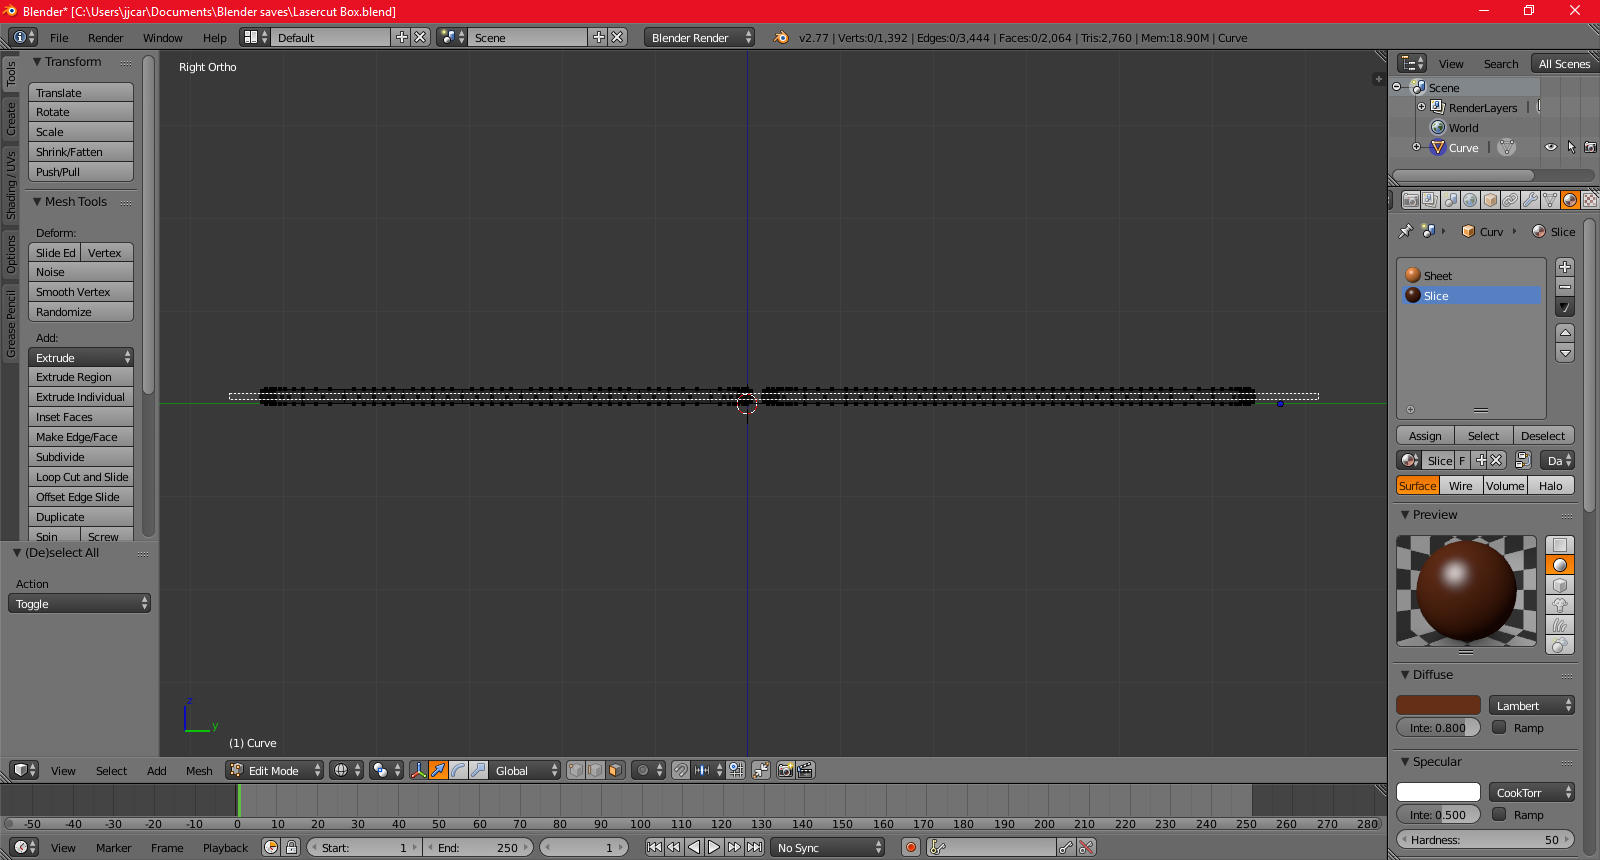Select the scale manipulator icon
Screen dimensions: 1600x860
[x=478, y=770]
